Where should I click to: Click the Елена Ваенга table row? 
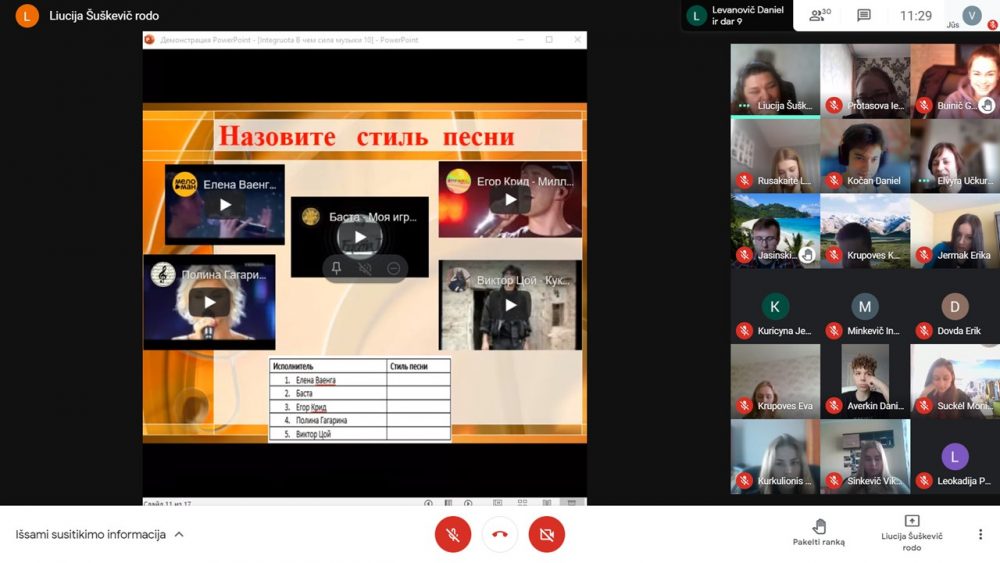point(360,380)
